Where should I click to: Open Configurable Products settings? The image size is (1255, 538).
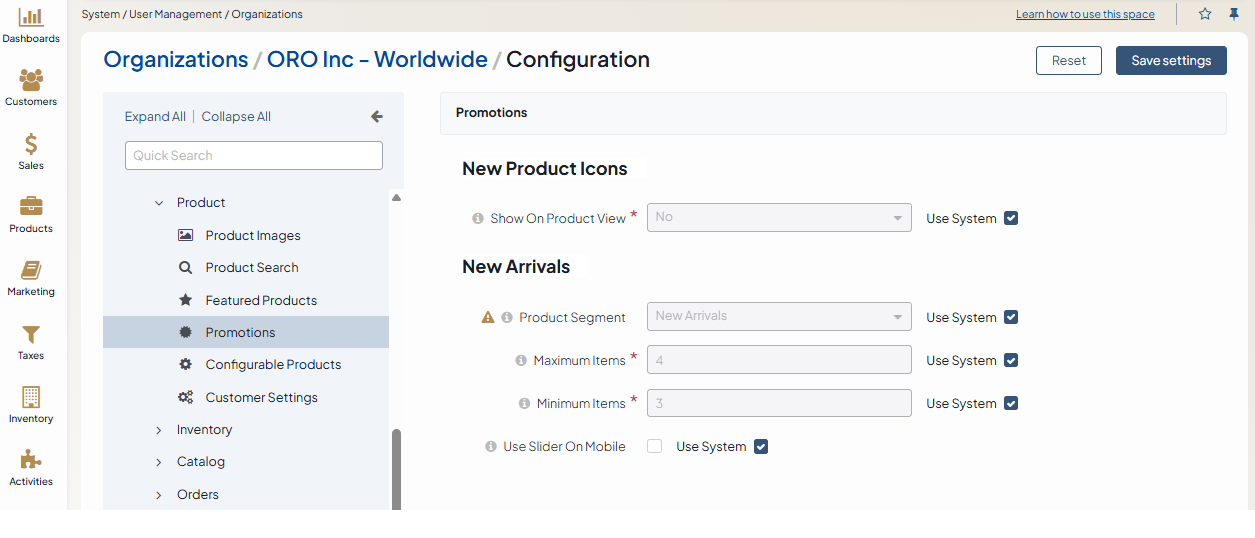[273, 365]
